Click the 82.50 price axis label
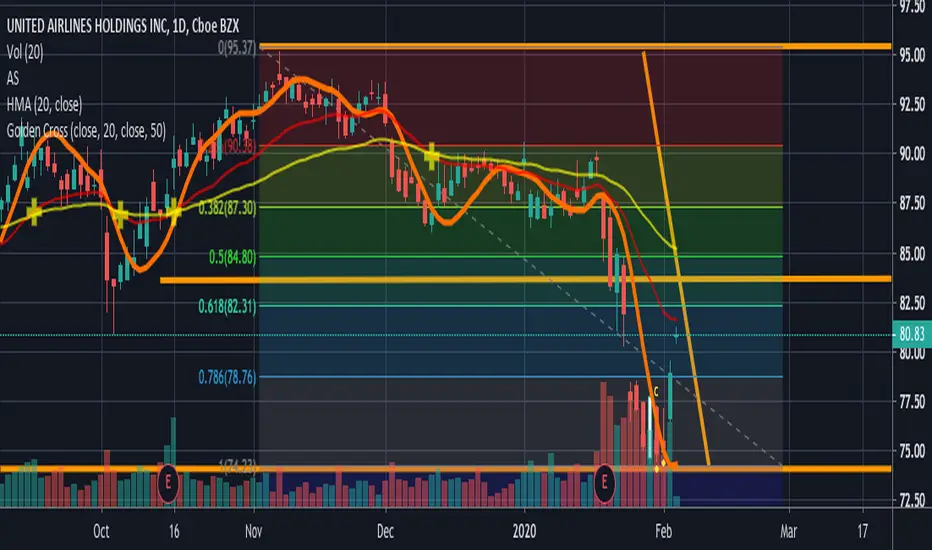The width and height of the screenshot is (932, 550). [x=912, y=303]
